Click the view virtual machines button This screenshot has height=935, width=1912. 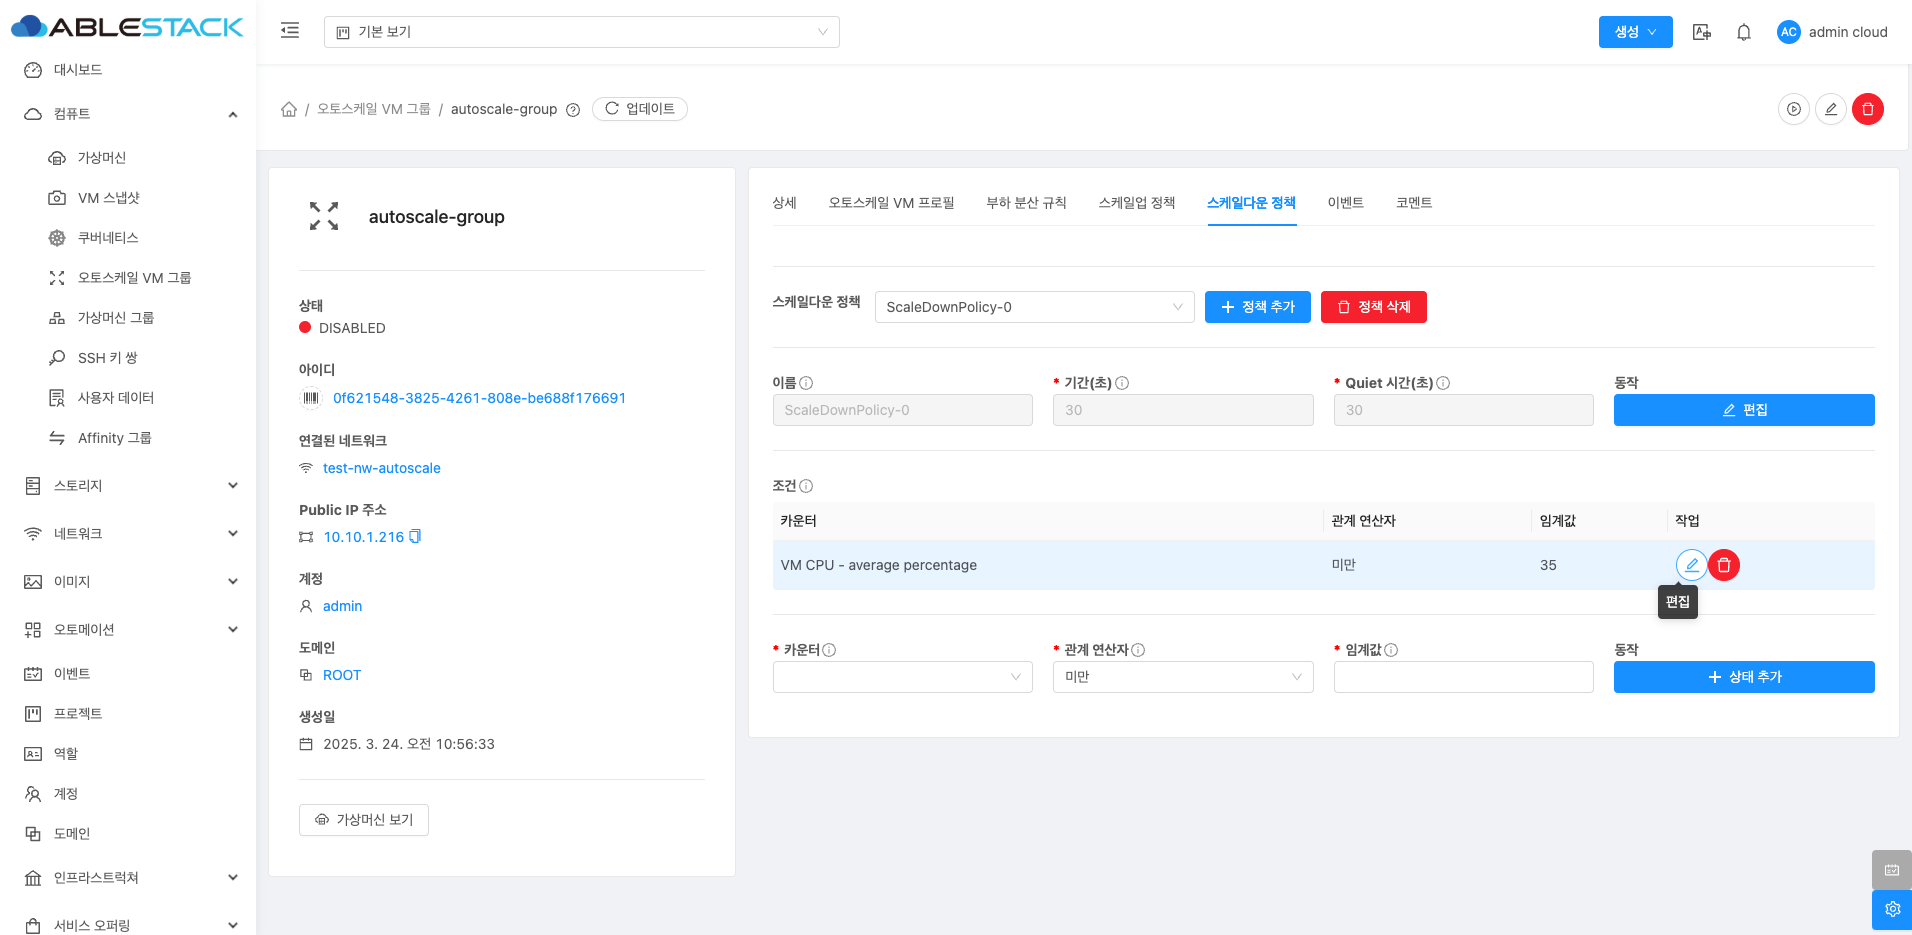click(x=364, y=820)
